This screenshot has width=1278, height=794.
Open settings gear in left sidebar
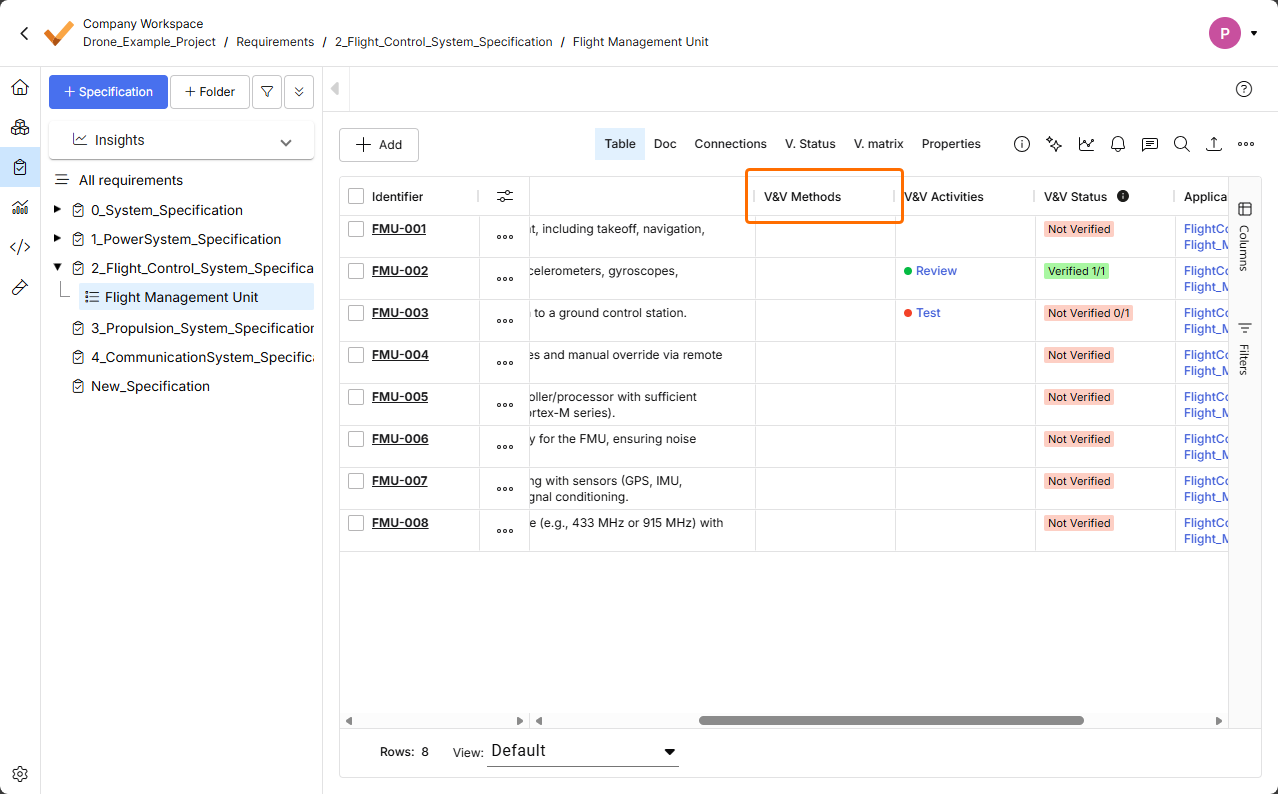coord(20,774)
